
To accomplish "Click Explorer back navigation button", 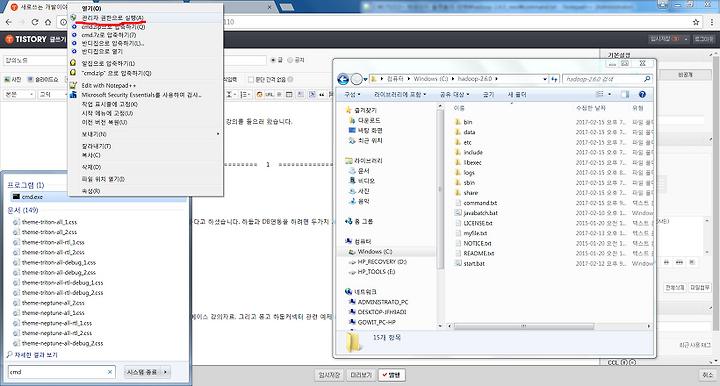I will click(x=343, y=79).
